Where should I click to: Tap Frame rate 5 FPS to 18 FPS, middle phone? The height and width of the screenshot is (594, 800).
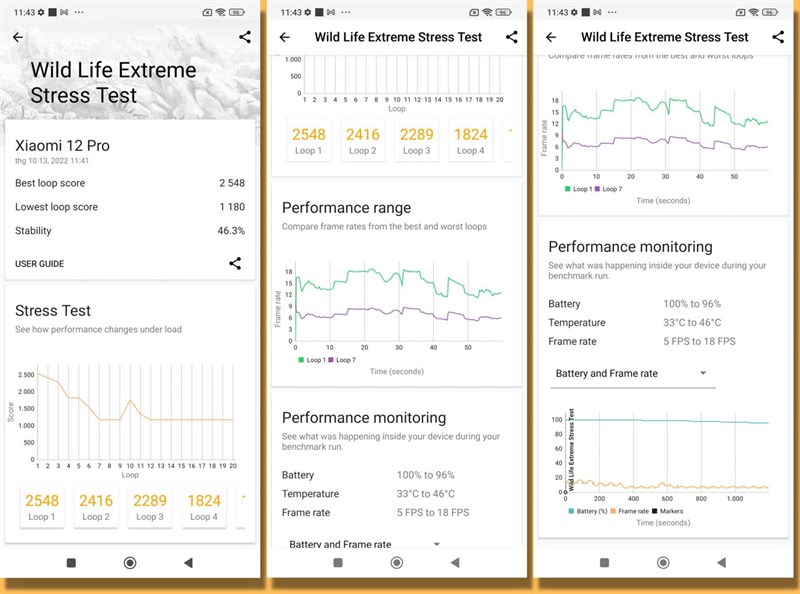point(376,512)
